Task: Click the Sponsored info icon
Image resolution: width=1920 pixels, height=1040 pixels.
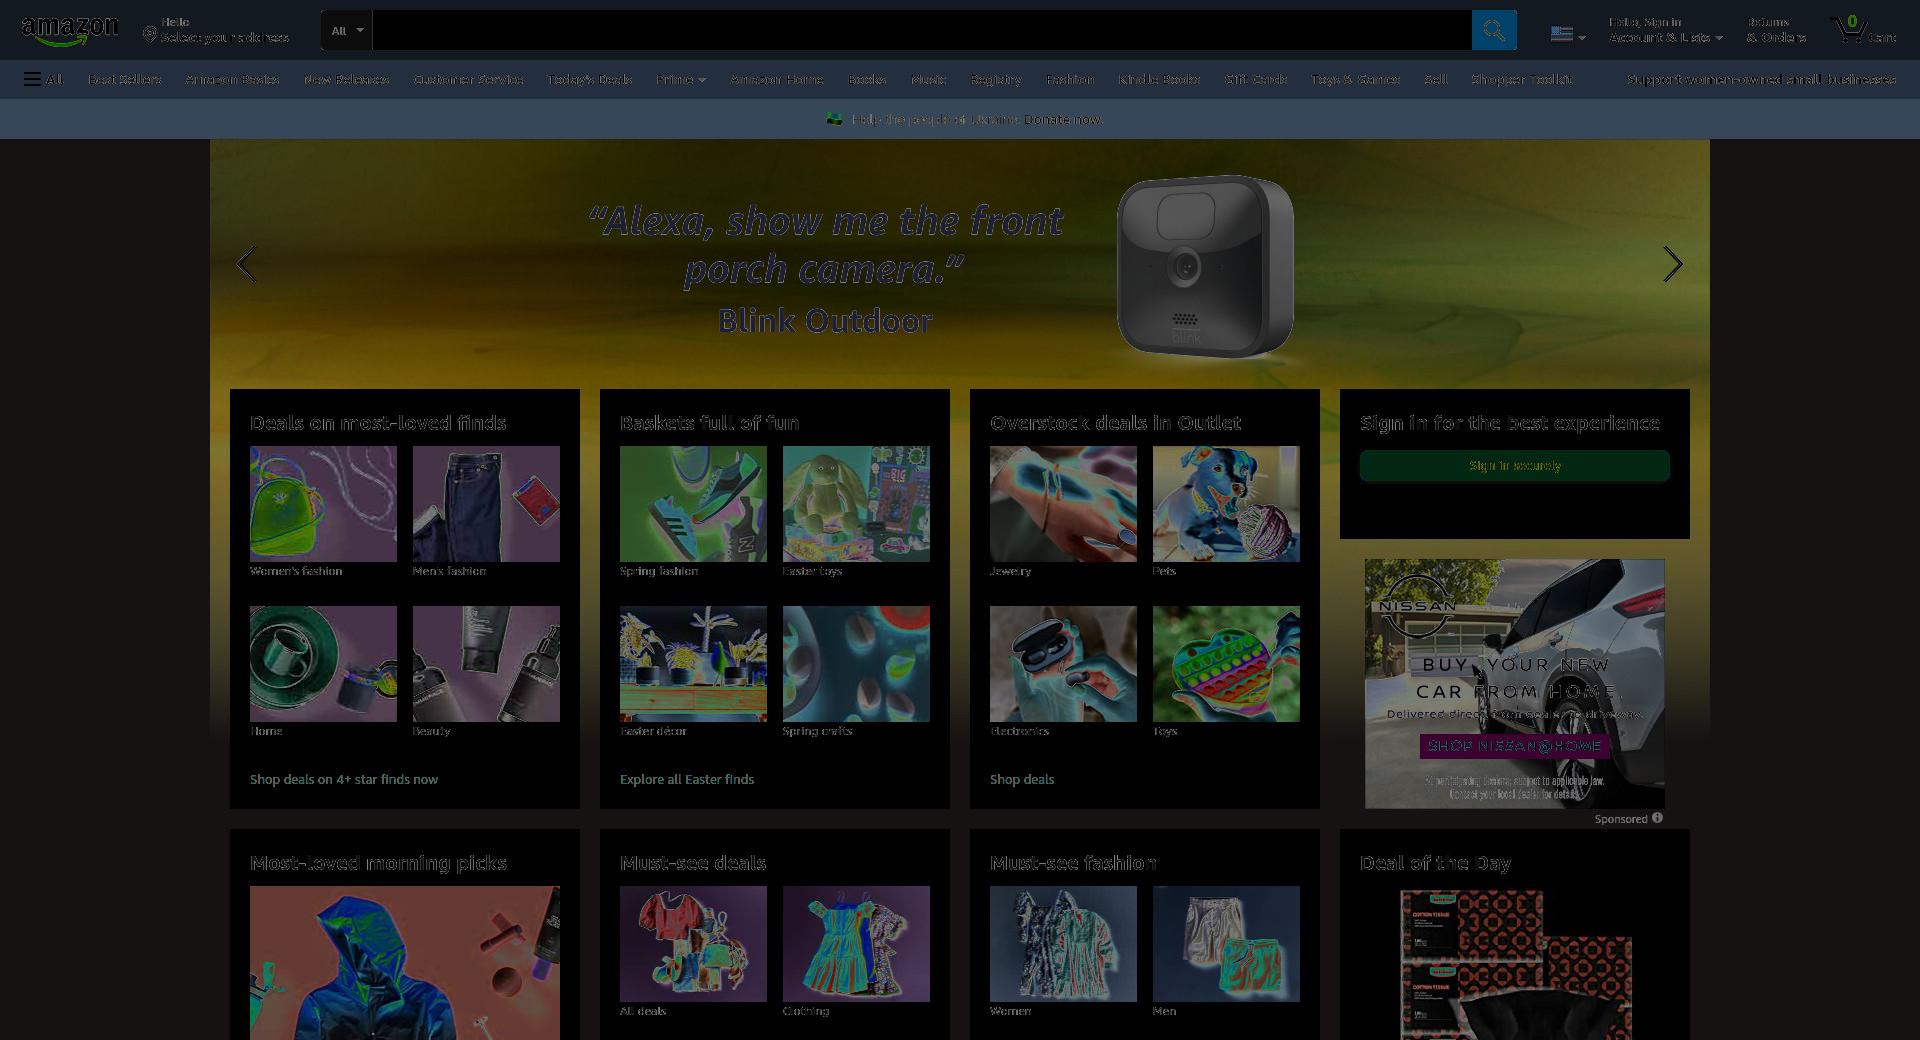Action: tap(1657, 818)
